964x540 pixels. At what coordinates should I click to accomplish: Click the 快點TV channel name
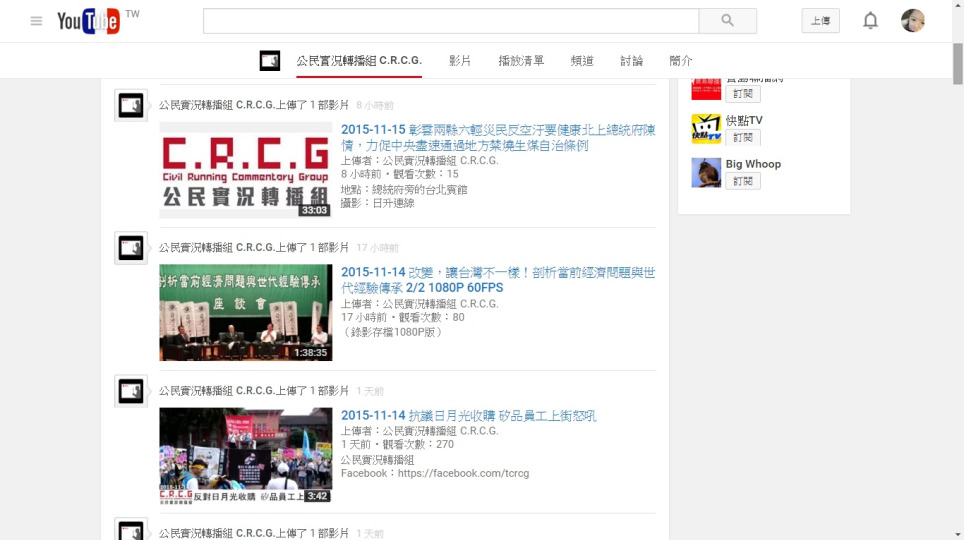click(x=744, y=121)
